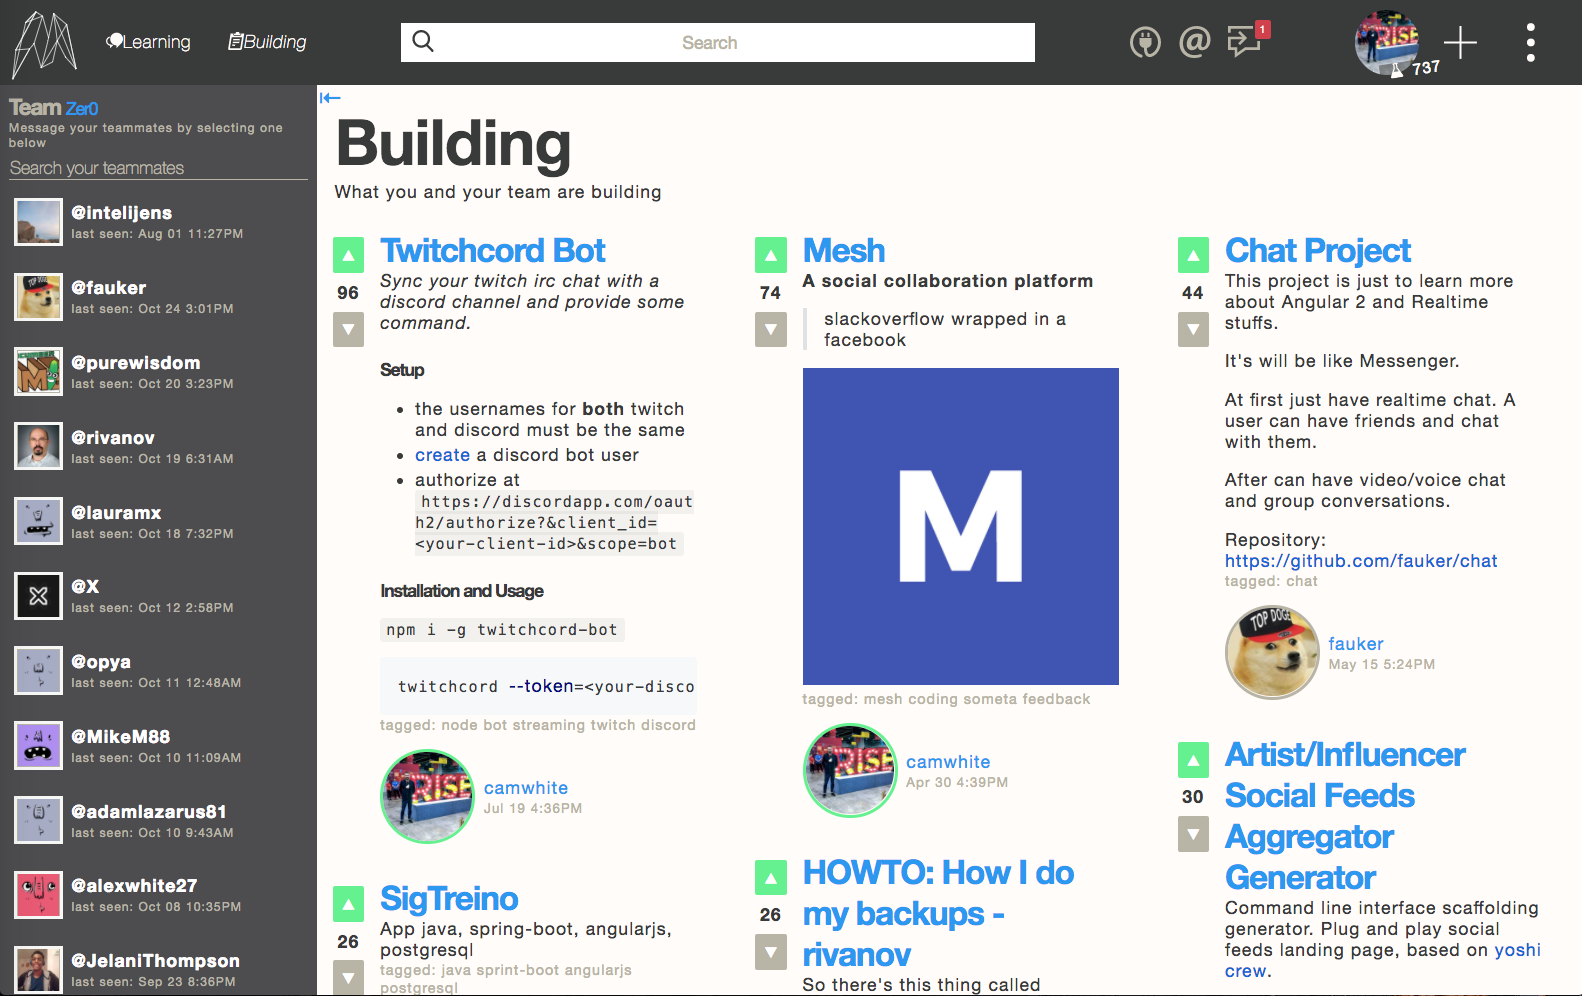Open fauker author link under Chat Project

coord(1356,644)
